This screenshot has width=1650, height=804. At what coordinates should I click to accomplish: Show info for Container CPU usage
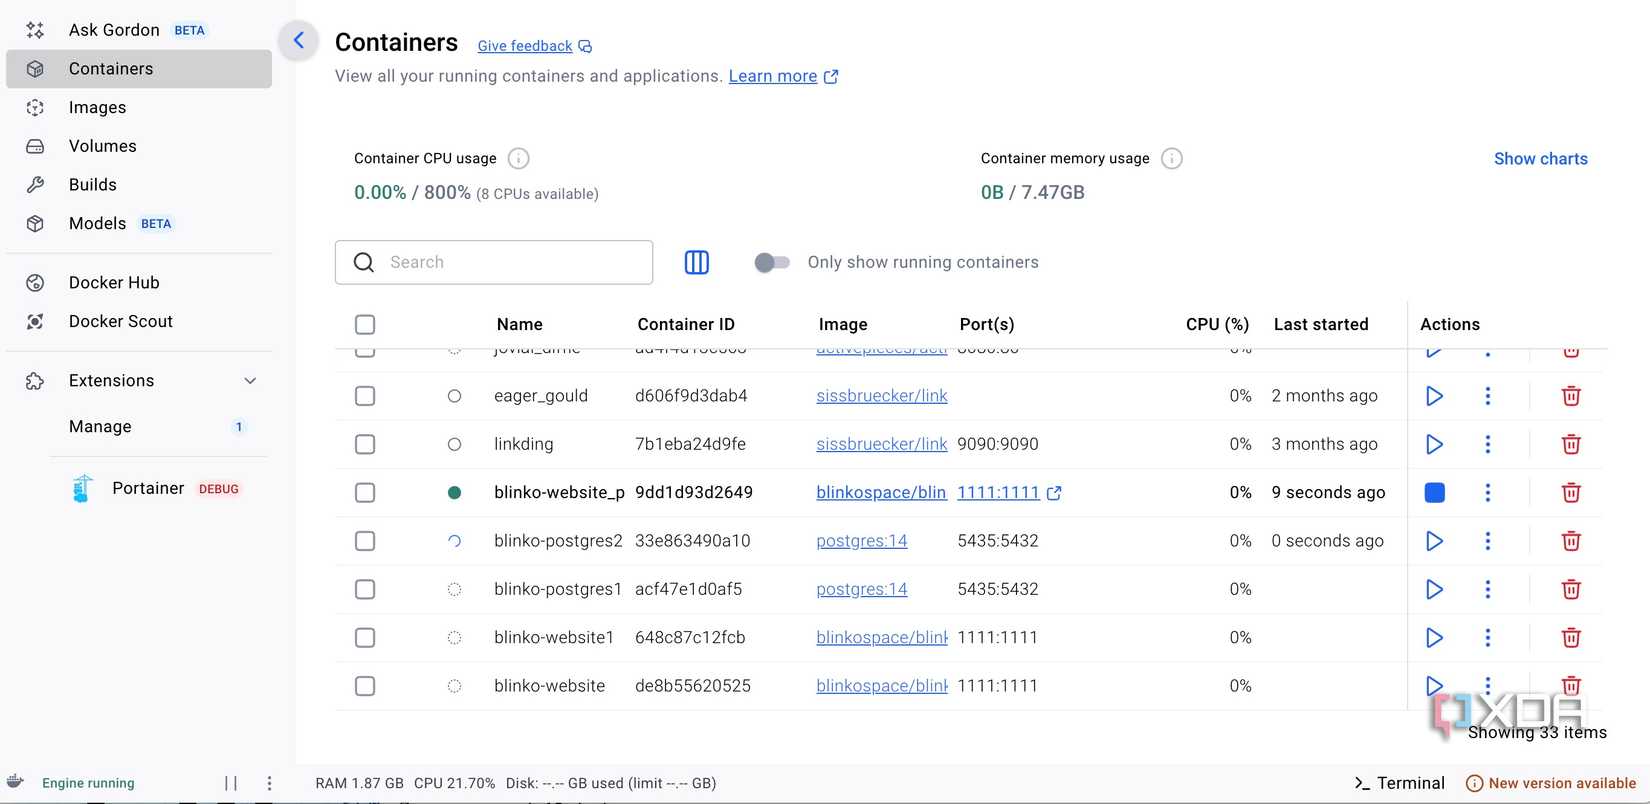click(518, 158)
